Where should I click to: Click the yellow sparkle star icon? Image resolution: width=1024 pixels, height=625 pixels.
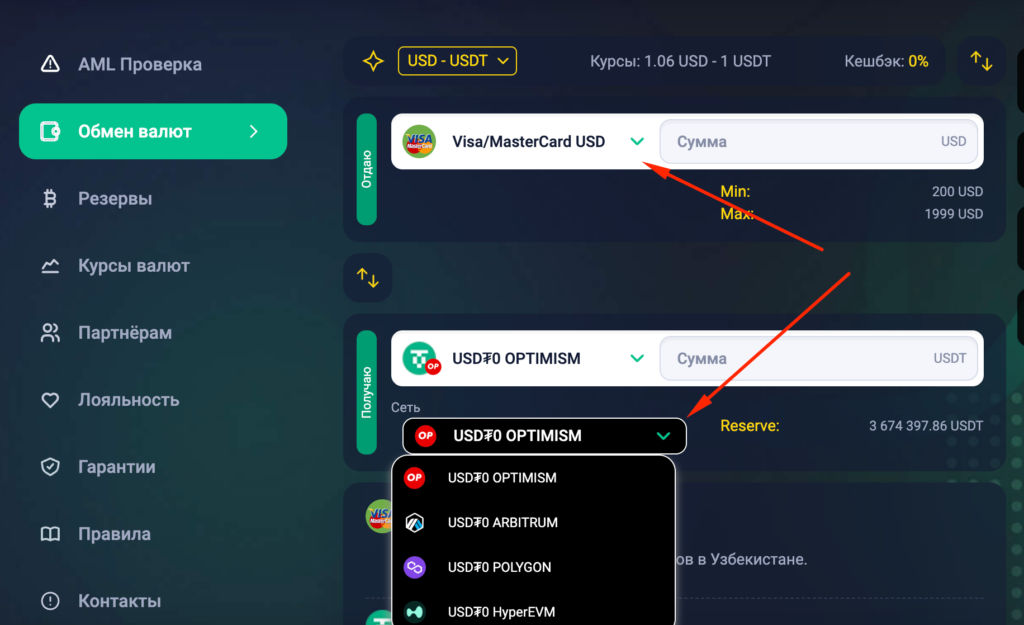tap(373, 62)
